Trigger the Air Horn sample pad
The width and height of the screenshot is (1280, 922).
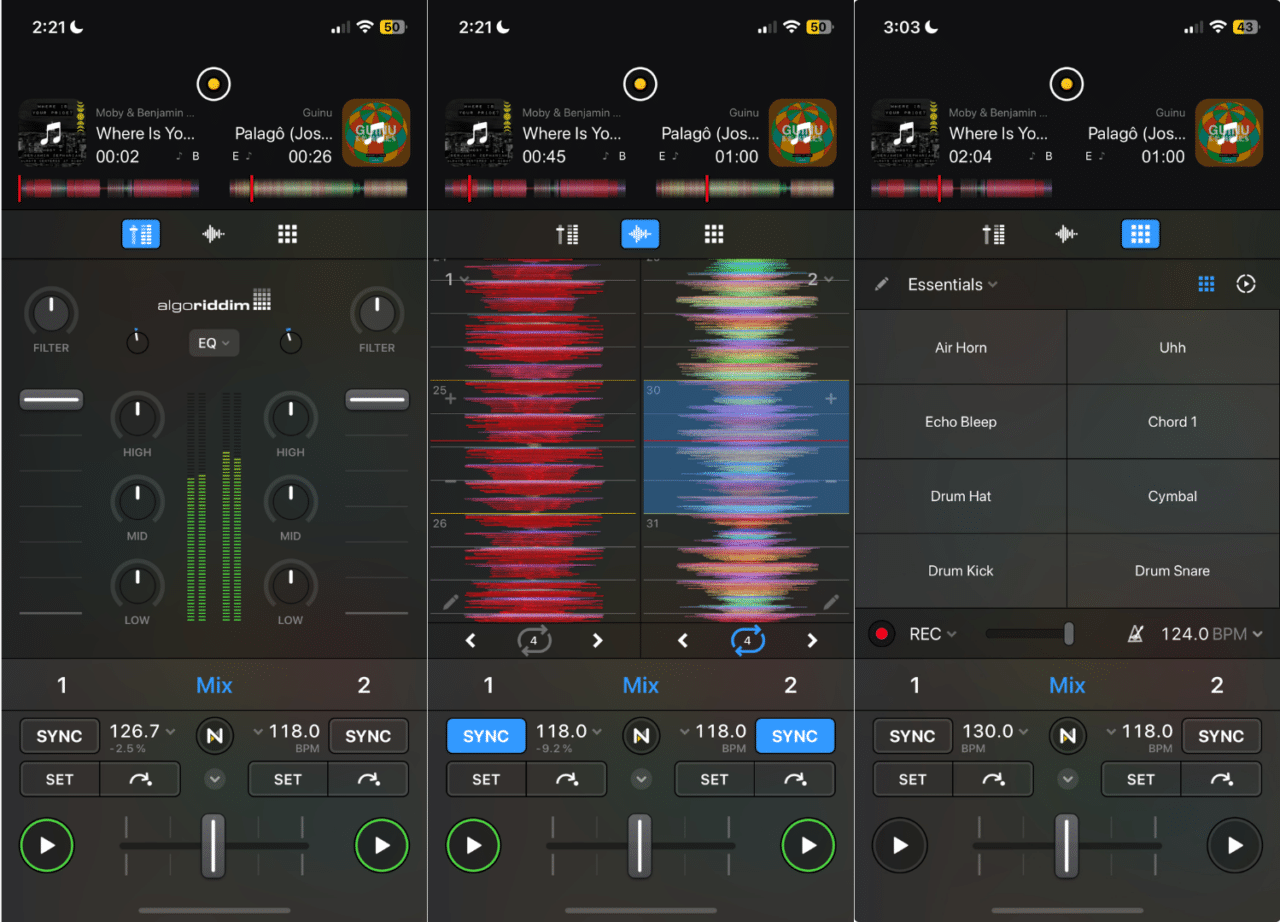coord(961,347)
